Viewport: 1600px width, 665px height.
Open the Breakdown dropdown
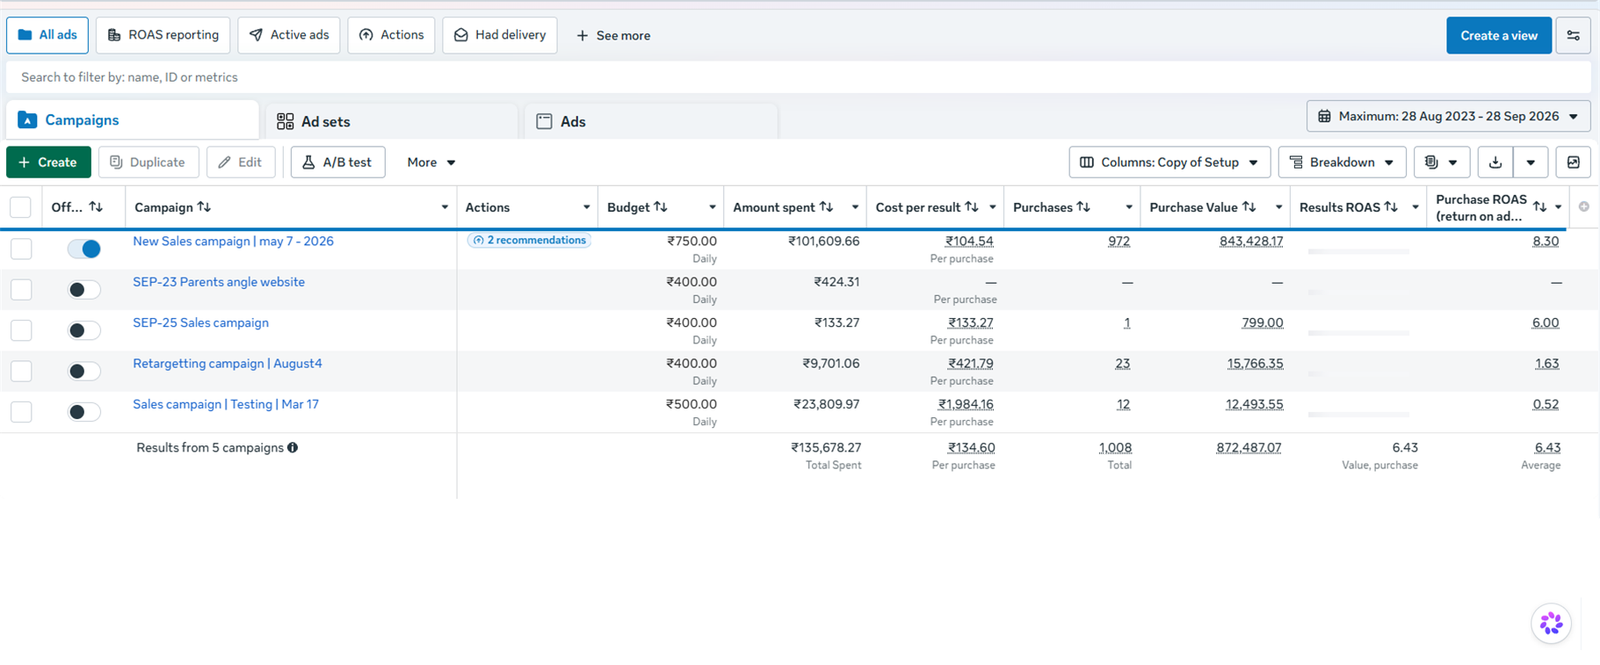[1342, 162]
